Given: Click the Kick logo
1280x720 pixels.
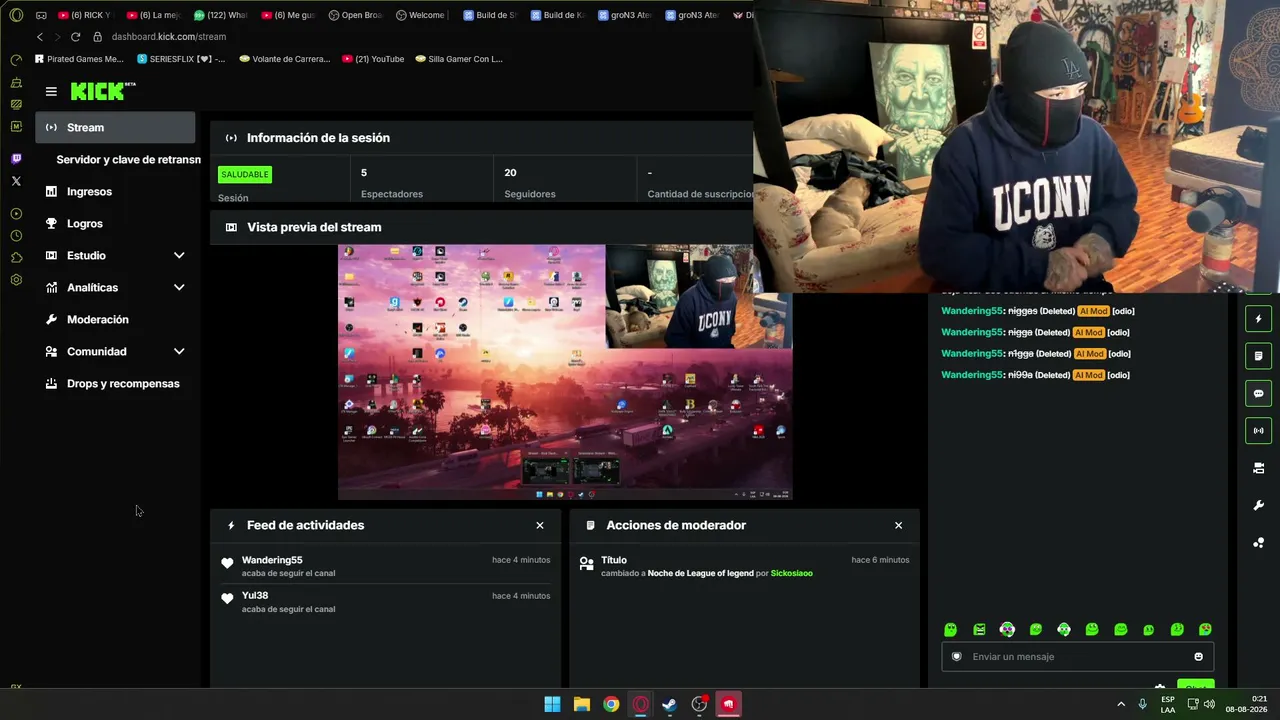Looking at the screenshot, I should click(102, 91).
